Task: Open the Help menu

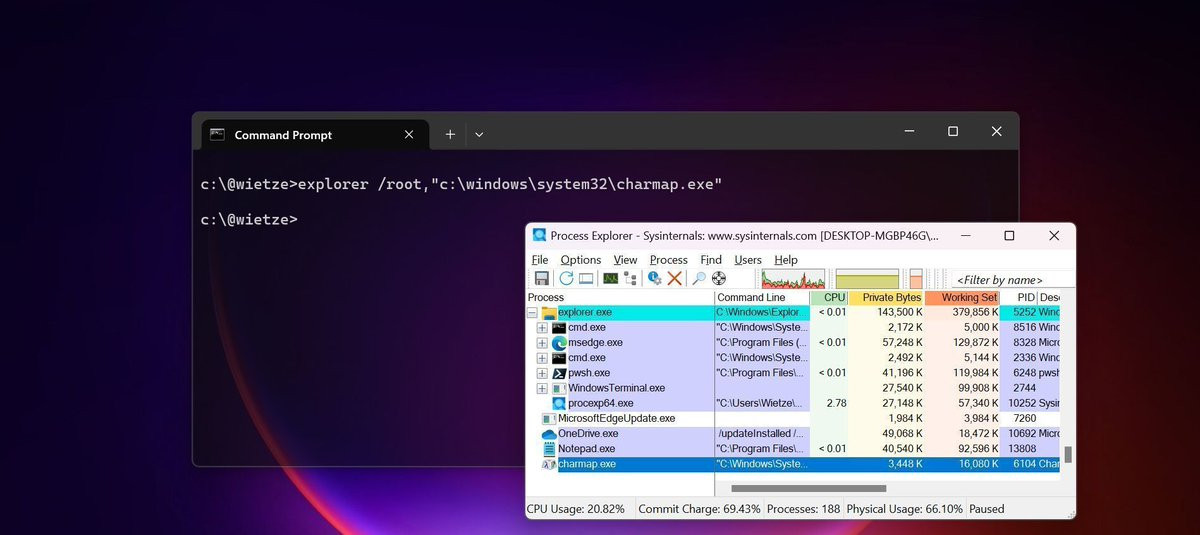Action: (x=786, y=260)
